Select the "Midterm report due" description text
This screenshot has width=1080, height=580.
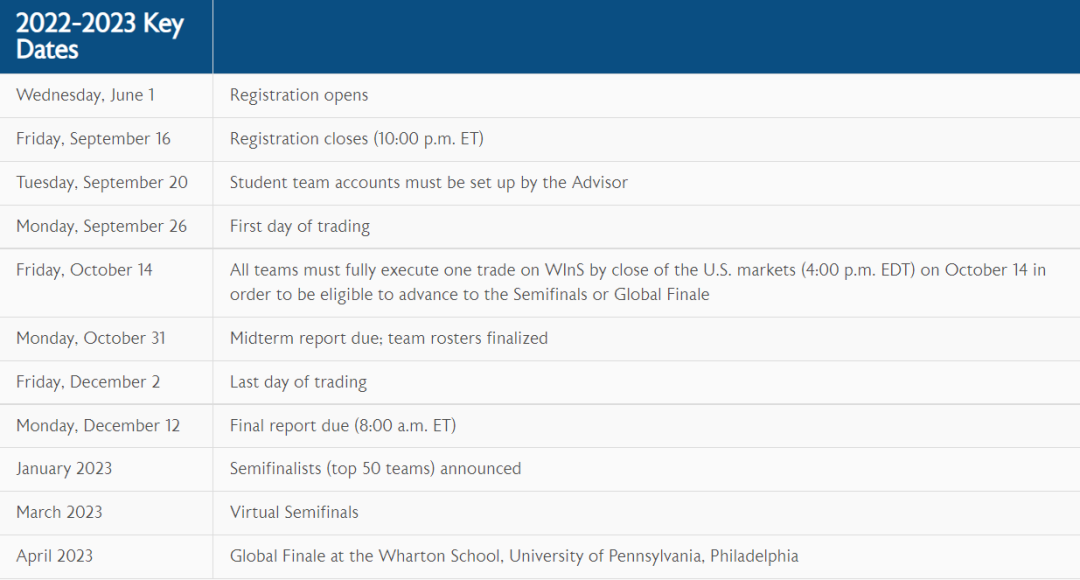[x=389, y=338]
